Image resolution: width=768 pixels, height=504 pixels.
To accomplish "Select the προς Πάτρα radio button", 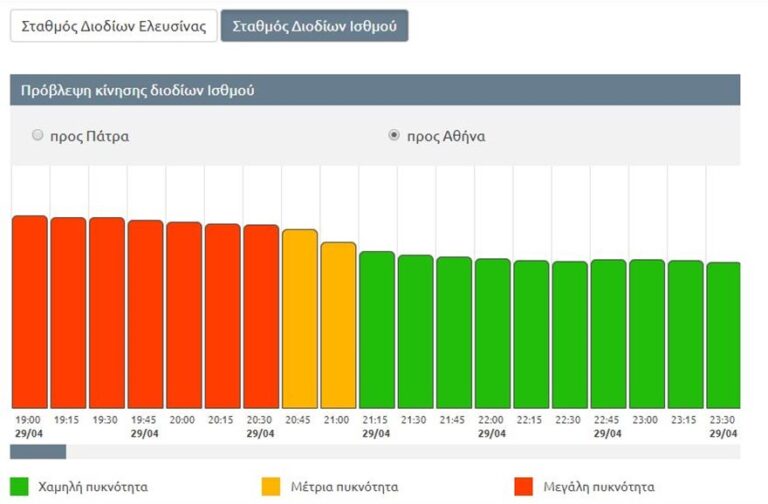I will pyautogui.click(x=38, y=135).
